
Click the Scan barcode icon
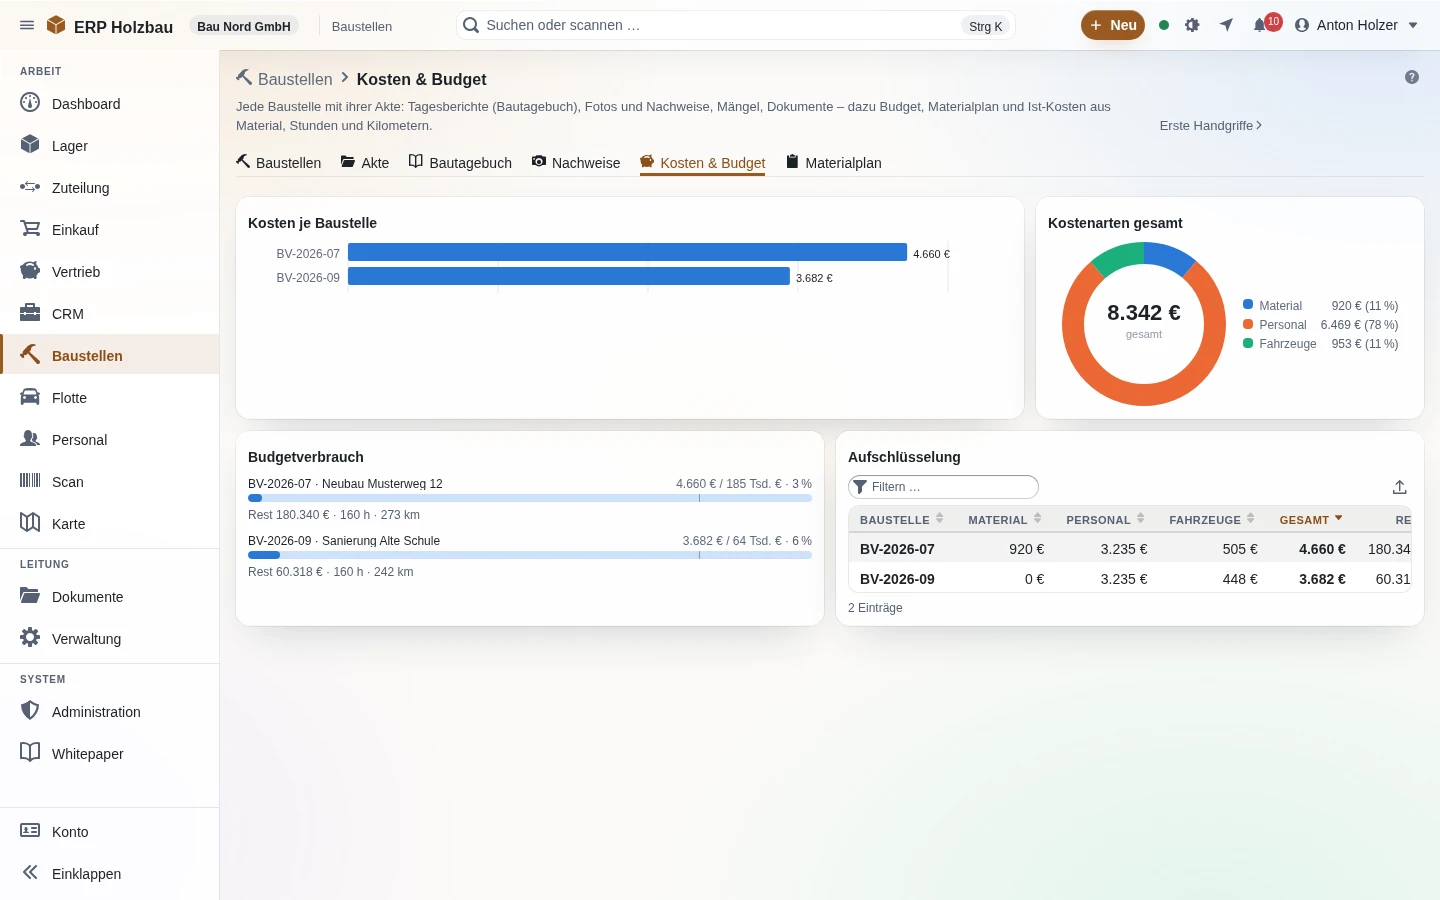30,481
